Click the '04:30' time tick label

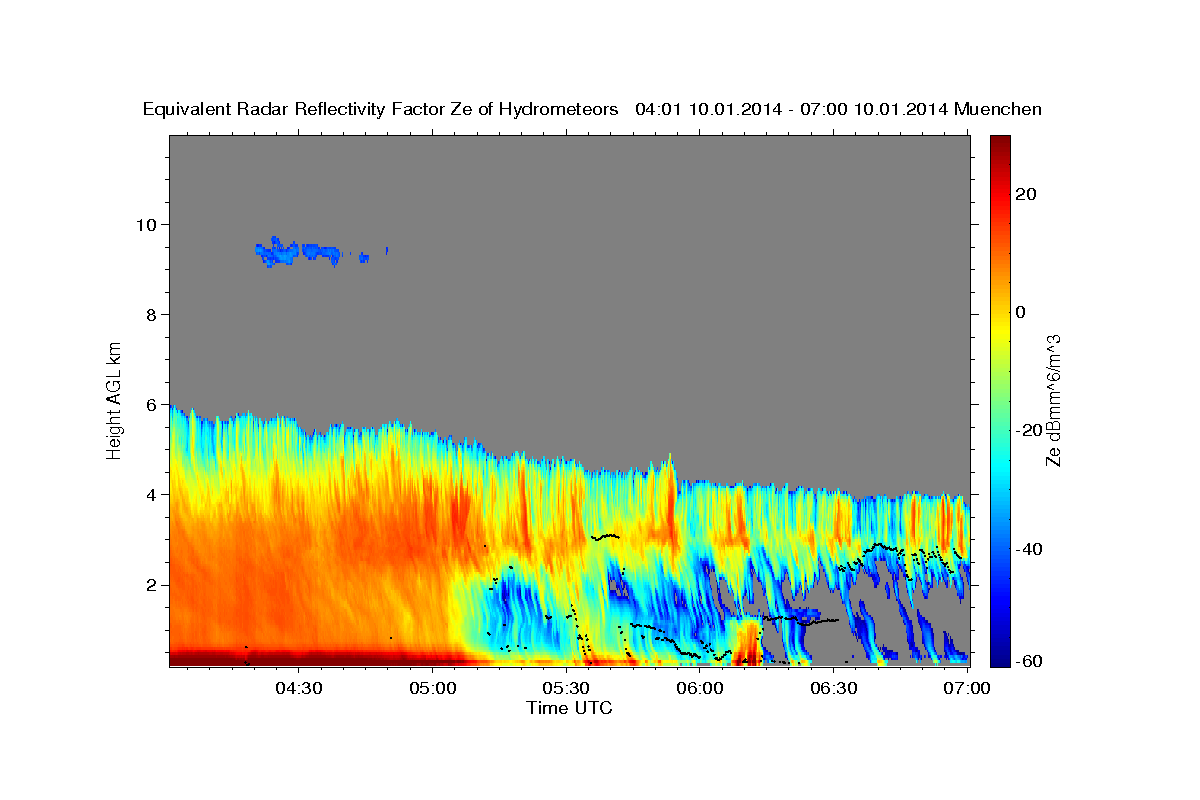point(298,688)
